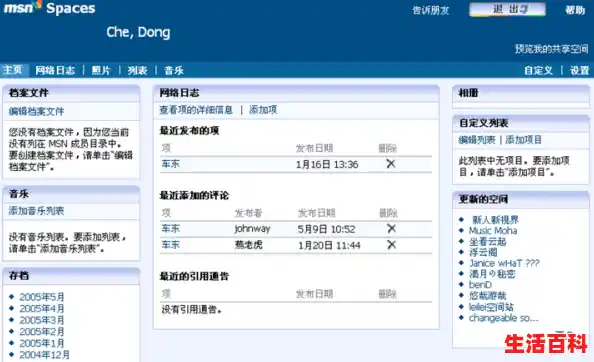Go to the 列表 tab

tap(137, 70)
